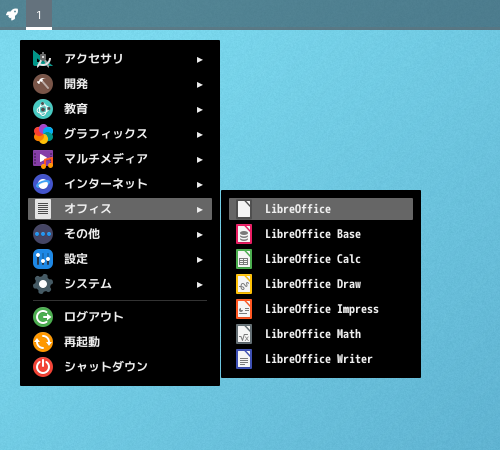Open the グラフィックス menu entry
The width and height of the screenshot is (500, 450).
[x=120, y=134]
